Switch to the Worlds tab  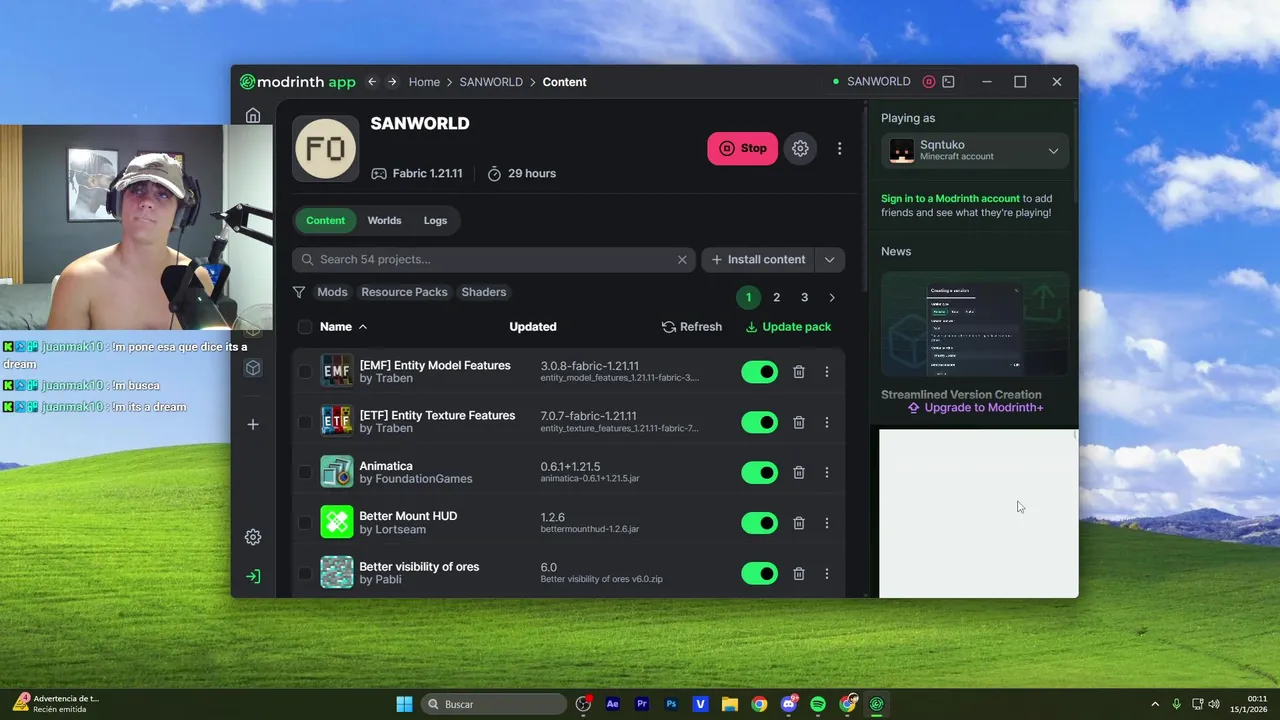pos(384,221)
